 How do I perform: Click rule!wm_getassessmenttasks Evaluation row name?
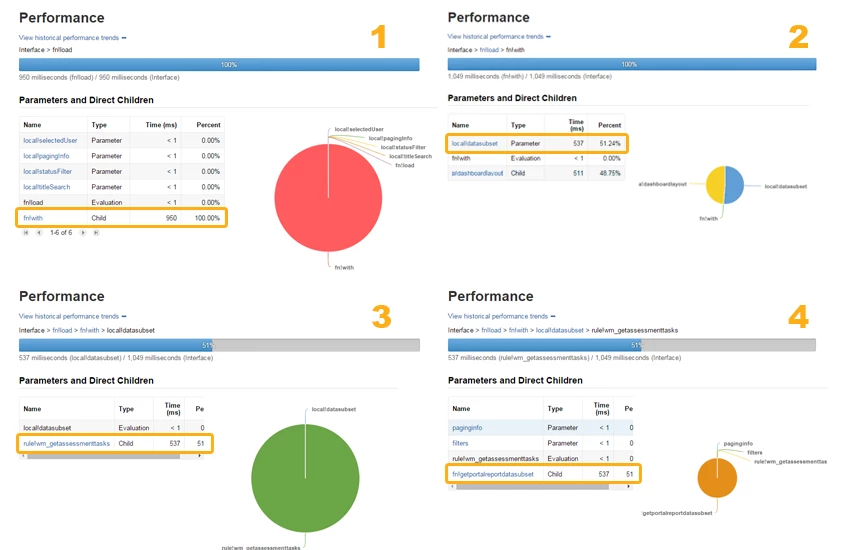[495, 459]
